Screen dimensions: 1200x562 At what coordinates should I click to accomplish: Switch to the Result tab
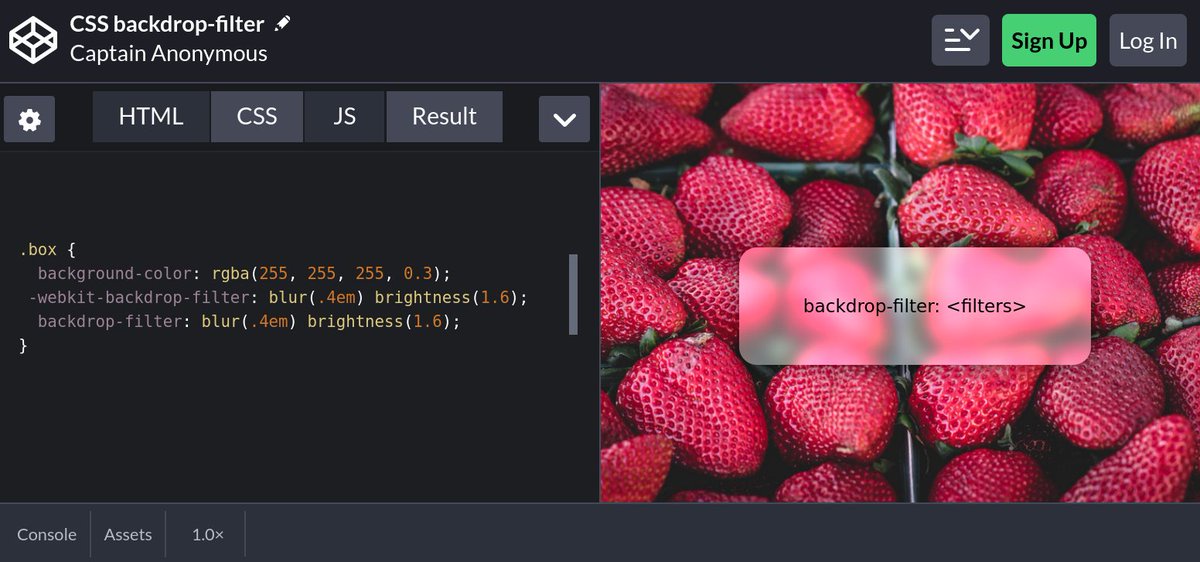[444, 116]
